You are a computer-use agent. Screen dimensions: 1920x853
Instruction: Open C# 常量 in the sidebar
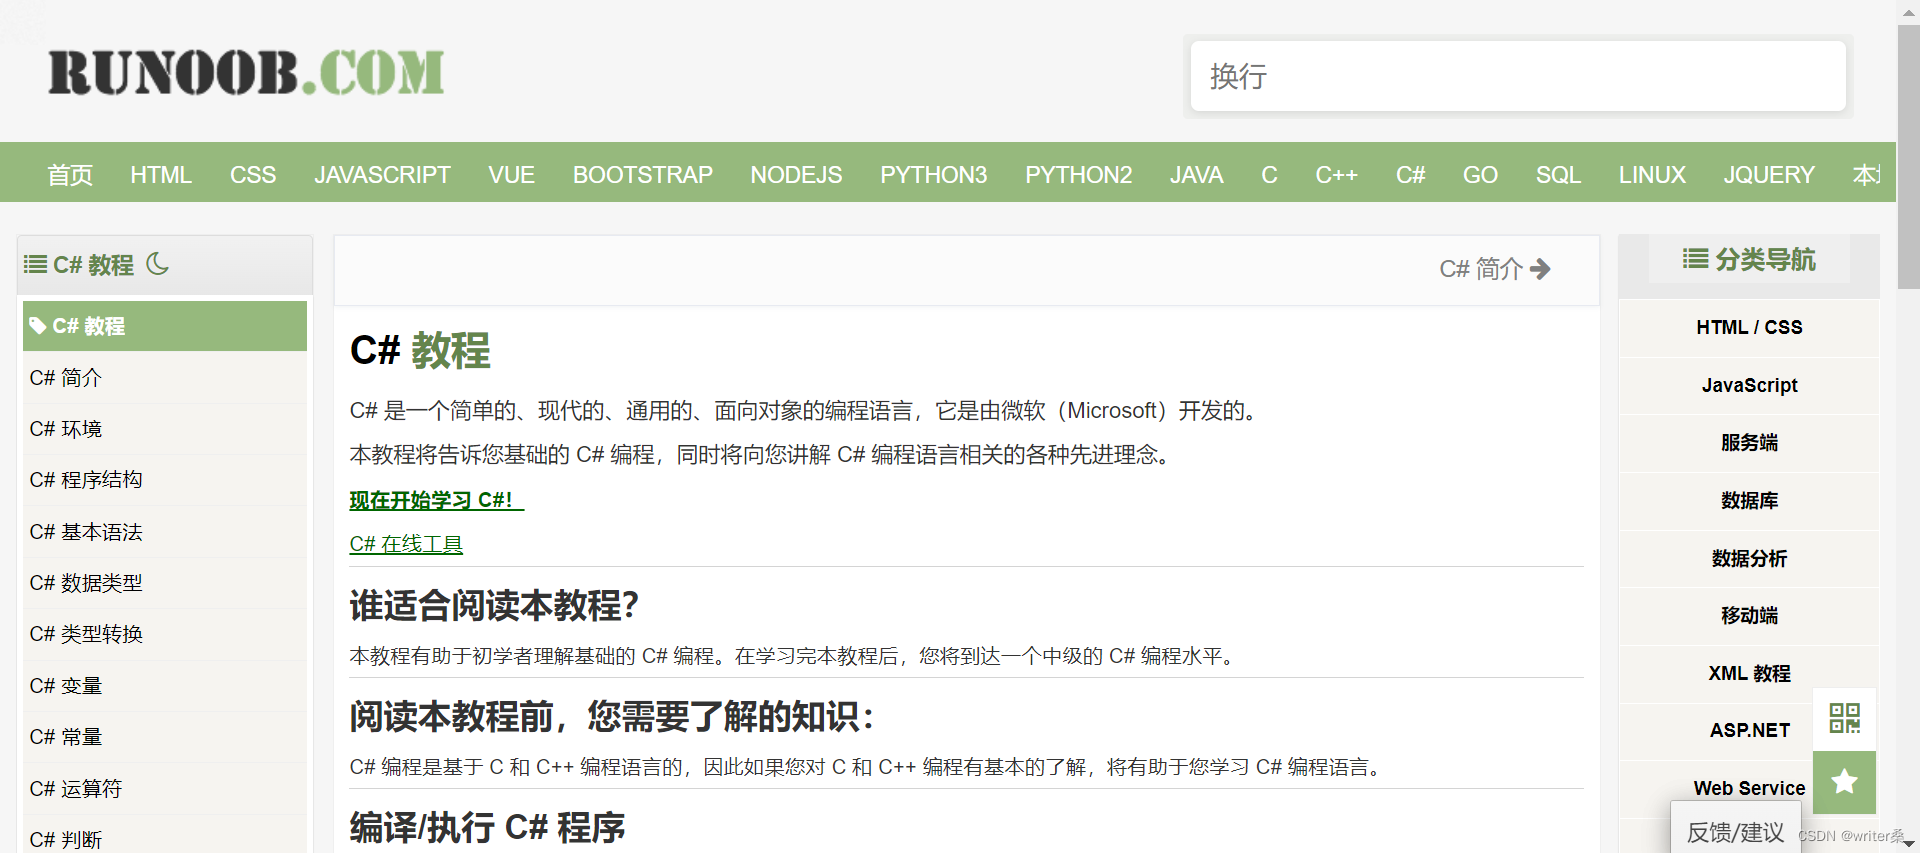[165, 737]
